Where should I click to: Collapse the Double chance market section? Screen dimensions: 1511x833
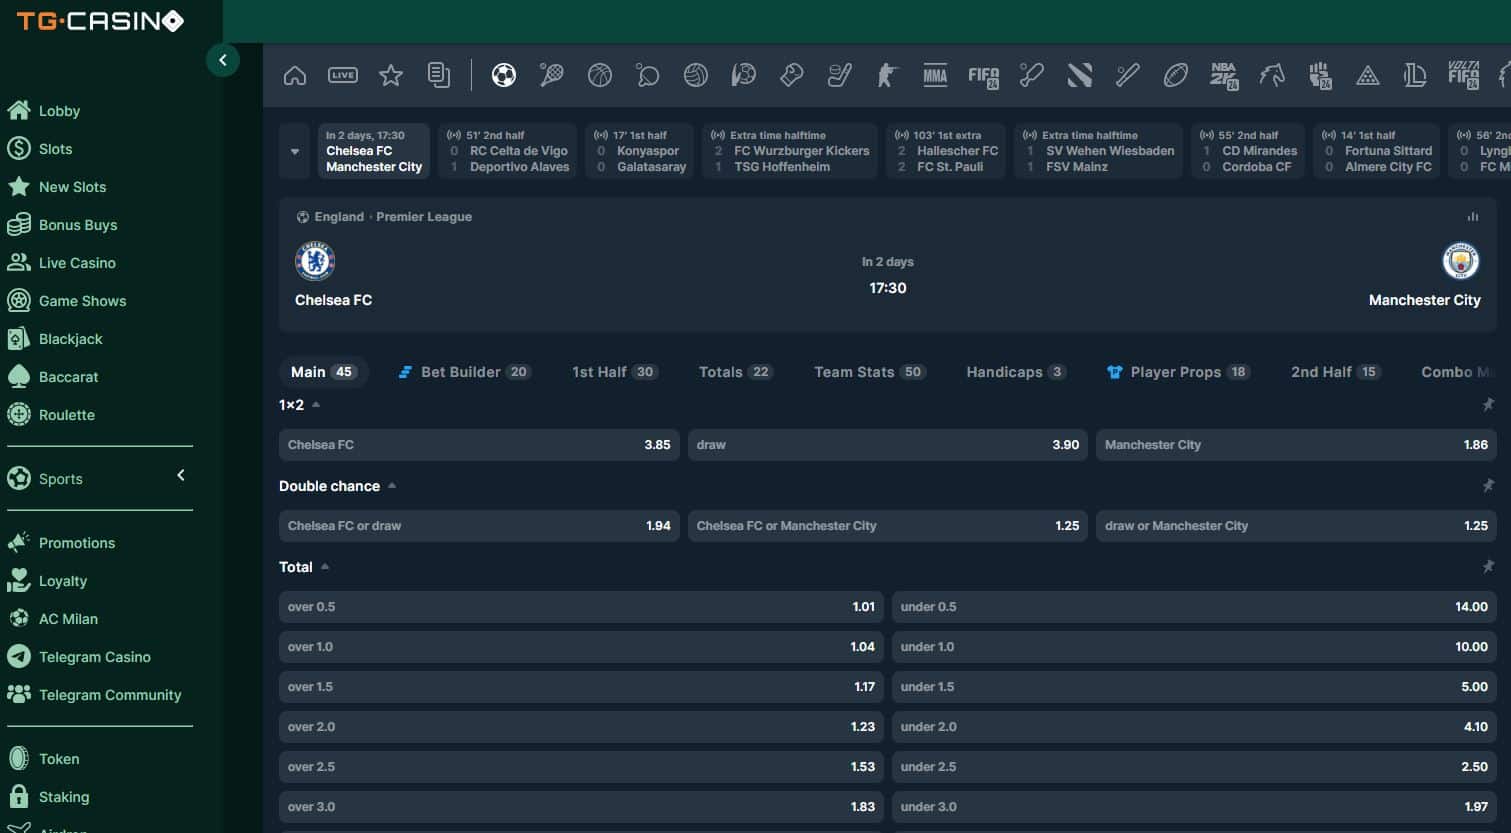point(392,486)
